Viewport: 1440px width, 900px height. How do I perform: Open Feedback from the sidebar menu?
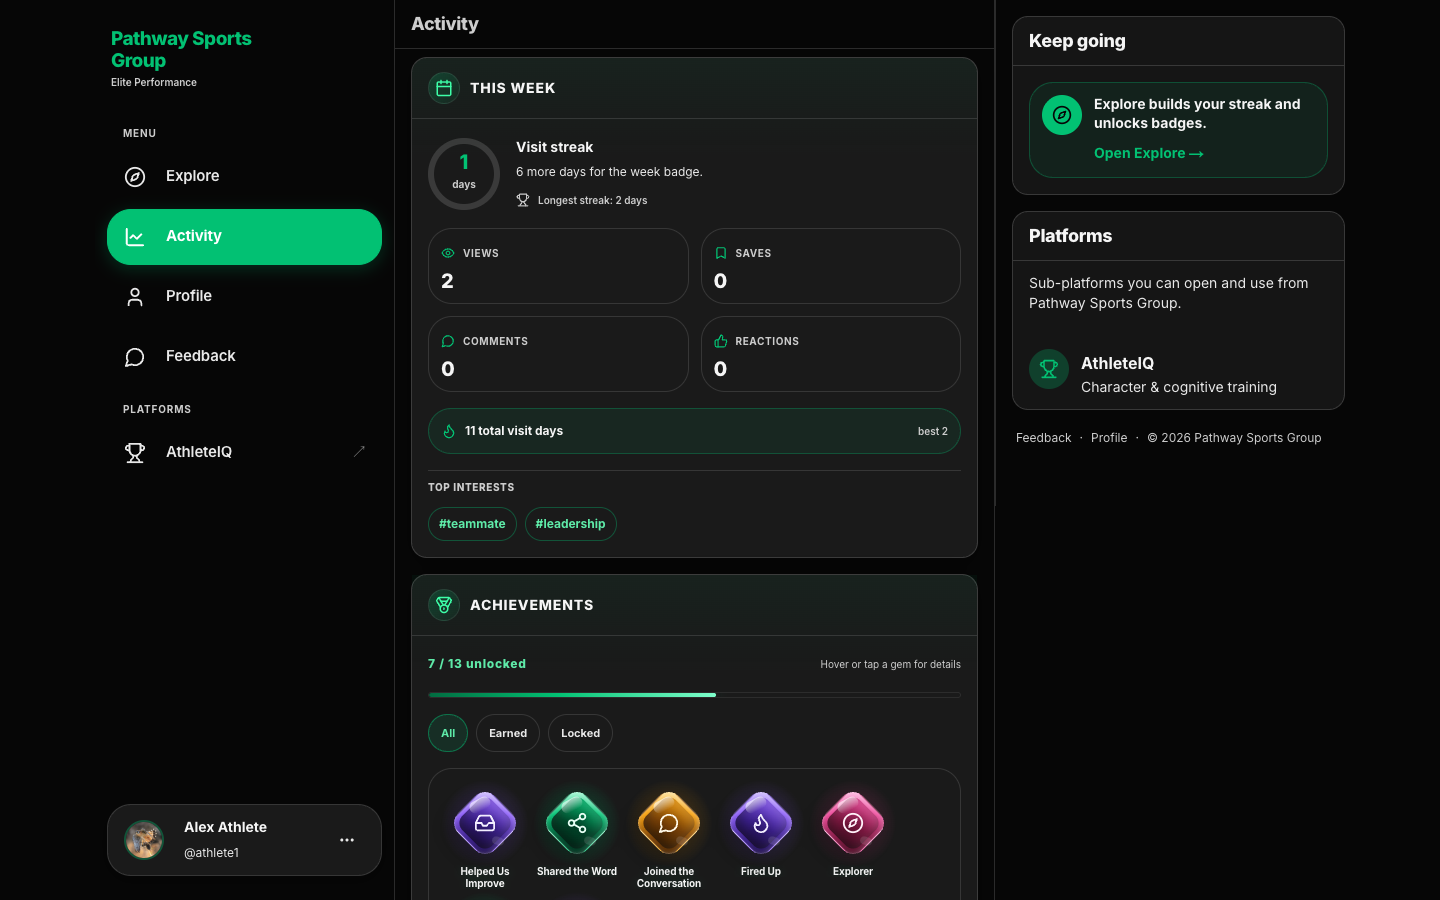pyautogui.click(x=244, y=357)
